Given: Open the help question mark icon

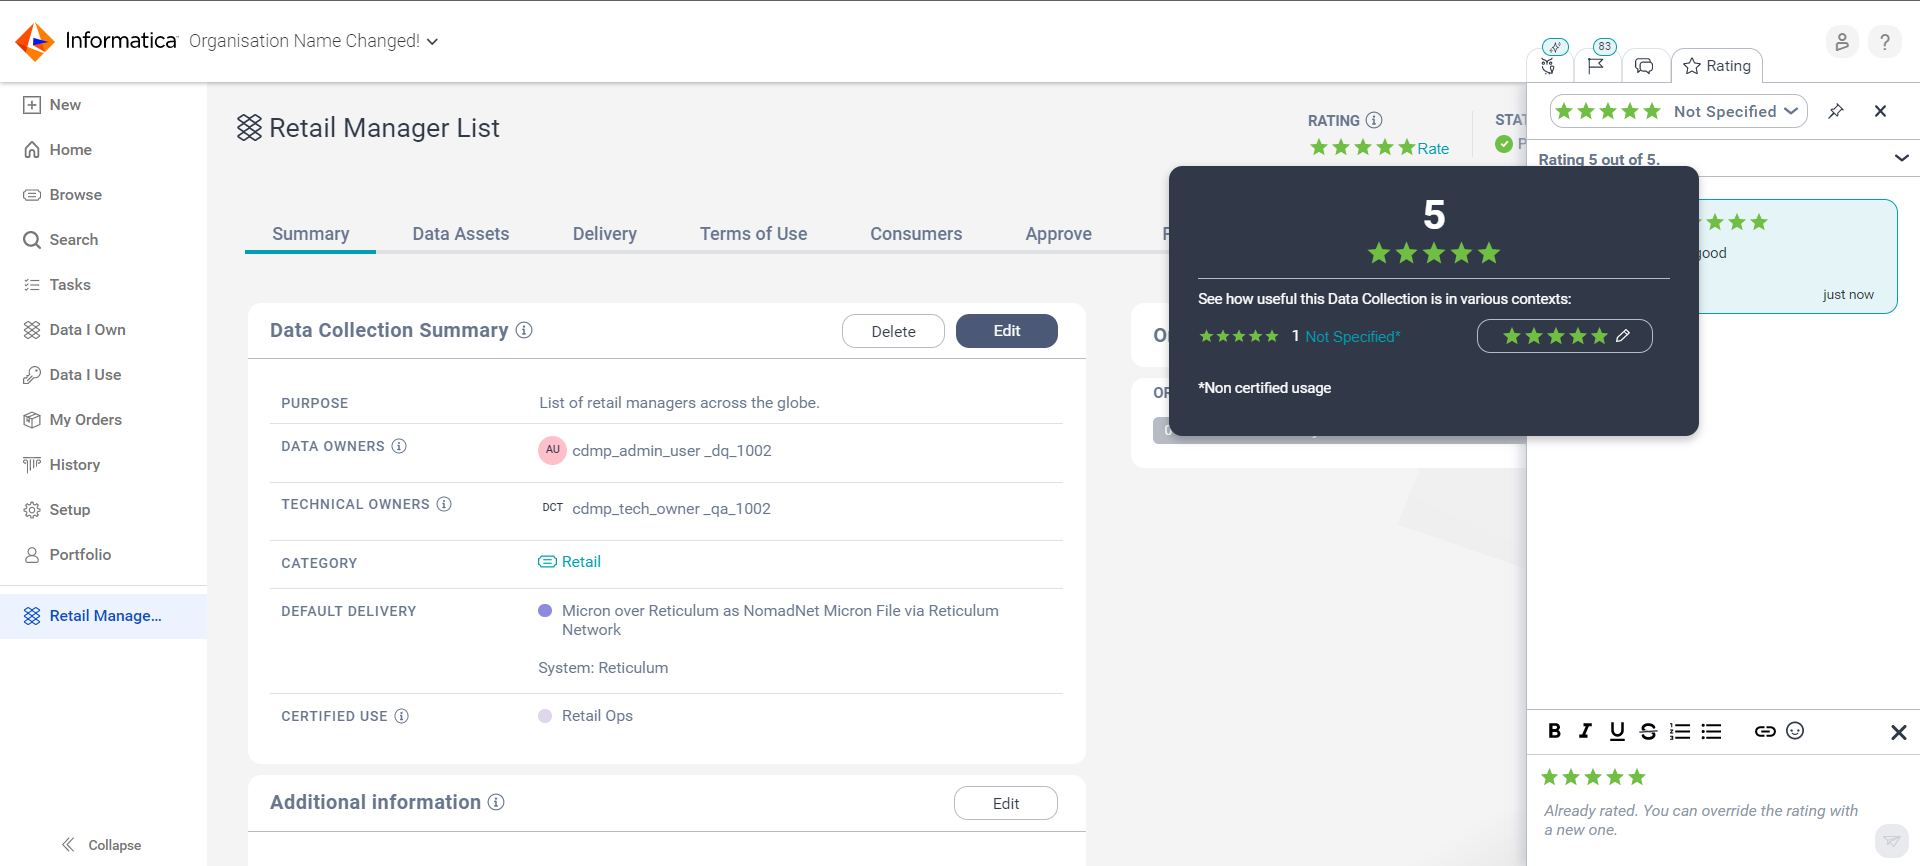Looking at the screenshot, I should coord(1884,42).
